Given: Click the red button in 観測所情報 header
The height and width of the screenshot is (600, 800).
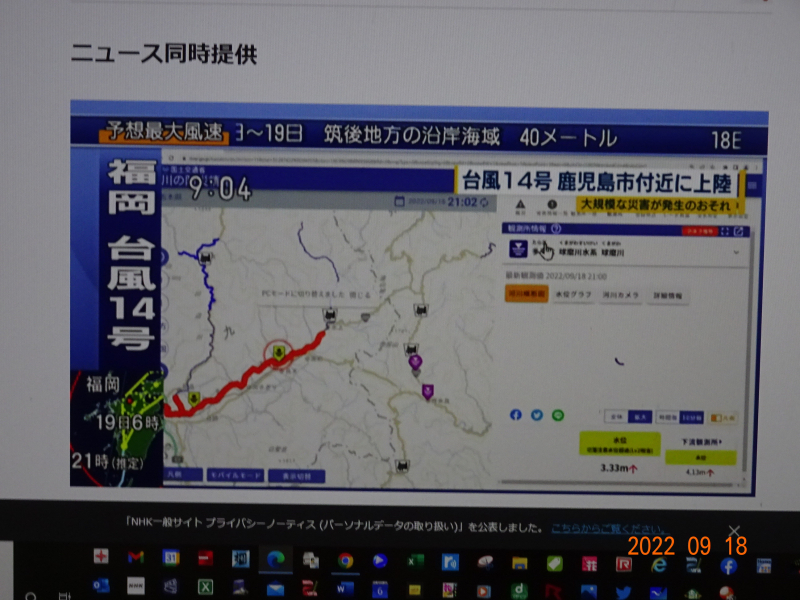Looking at the screenshot, I should coord(700,232).
